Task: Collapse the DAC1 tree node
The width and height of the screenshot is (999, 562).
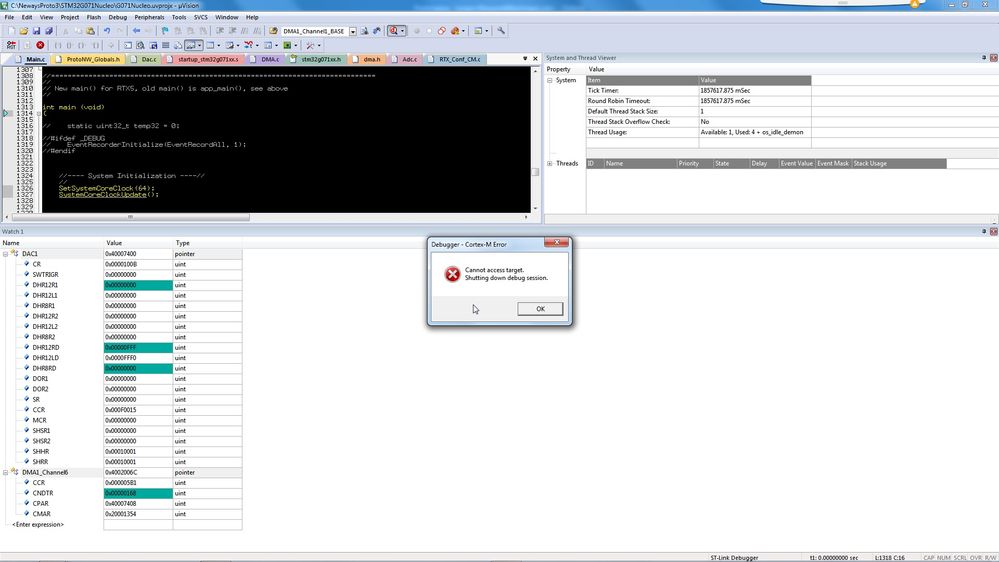Action: [6, 254]
